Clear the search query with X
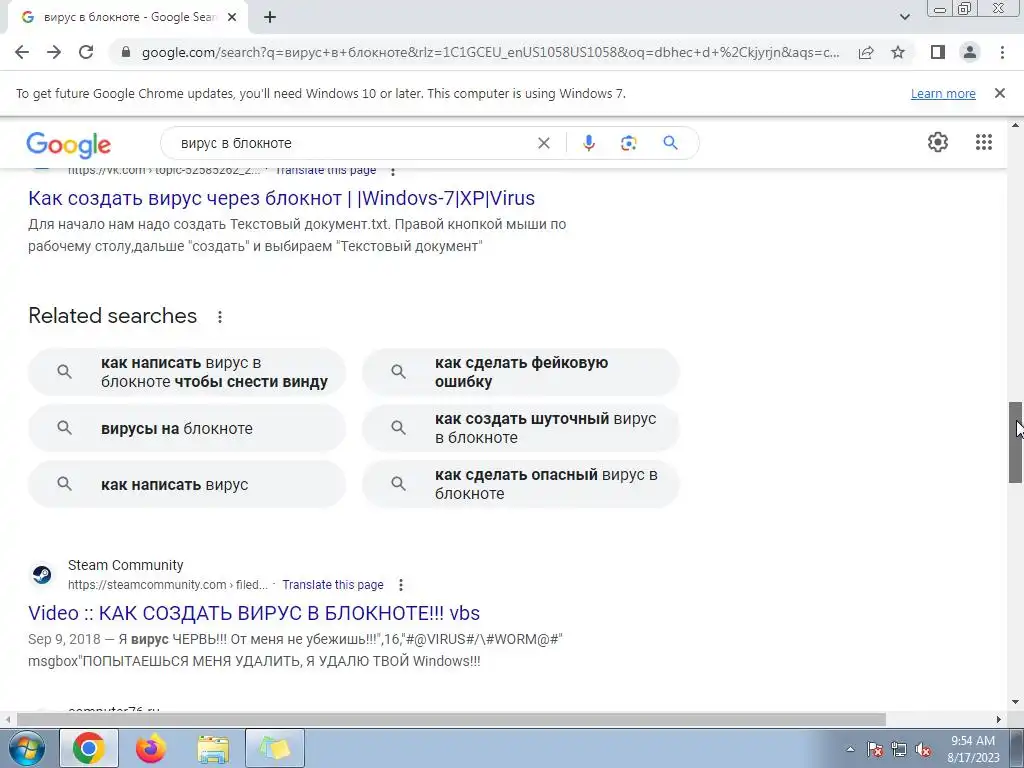 (x=543, y=143)
